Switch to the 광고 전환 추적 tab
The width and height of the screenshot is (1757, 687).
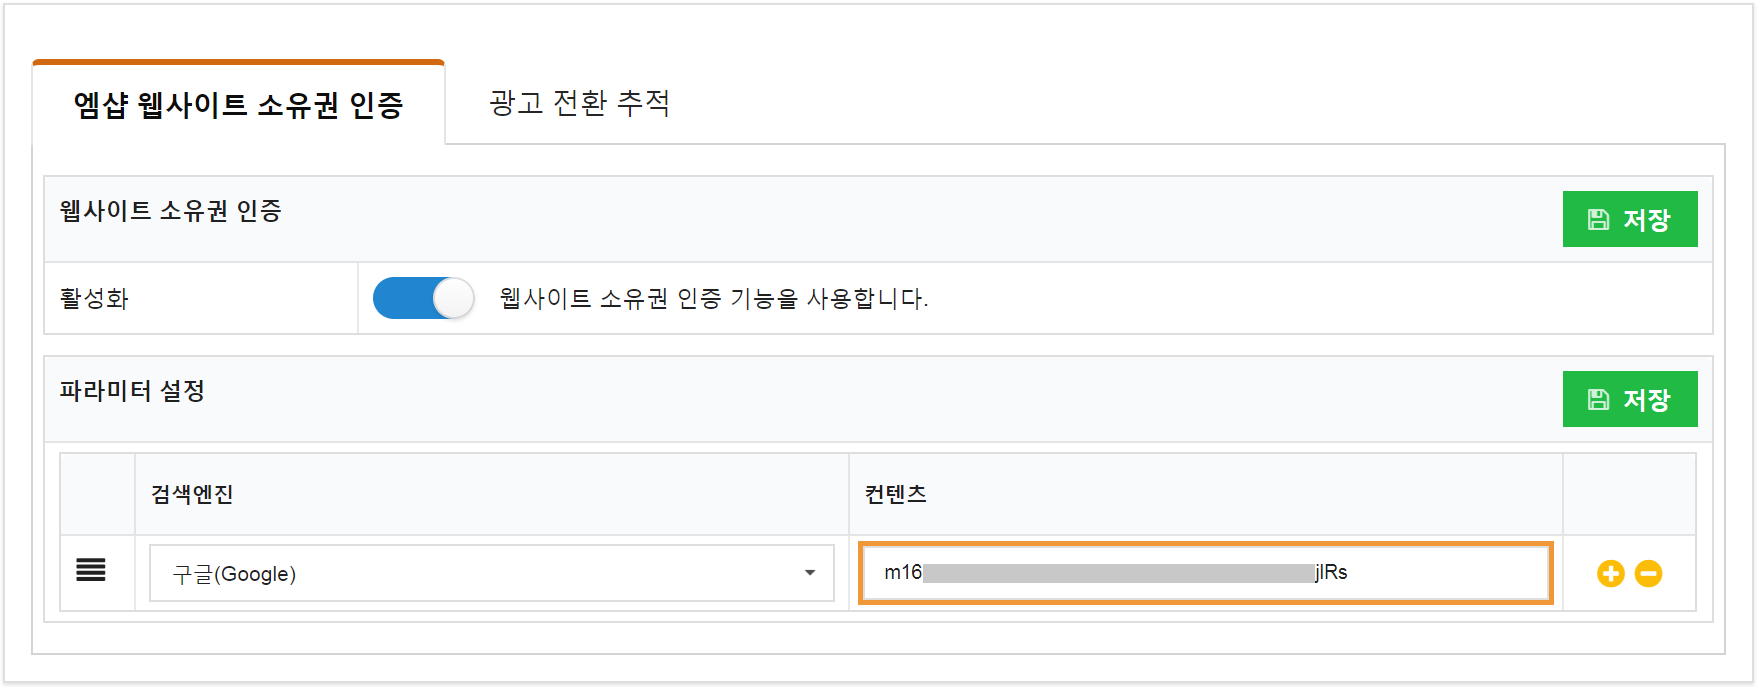[580, 102]
